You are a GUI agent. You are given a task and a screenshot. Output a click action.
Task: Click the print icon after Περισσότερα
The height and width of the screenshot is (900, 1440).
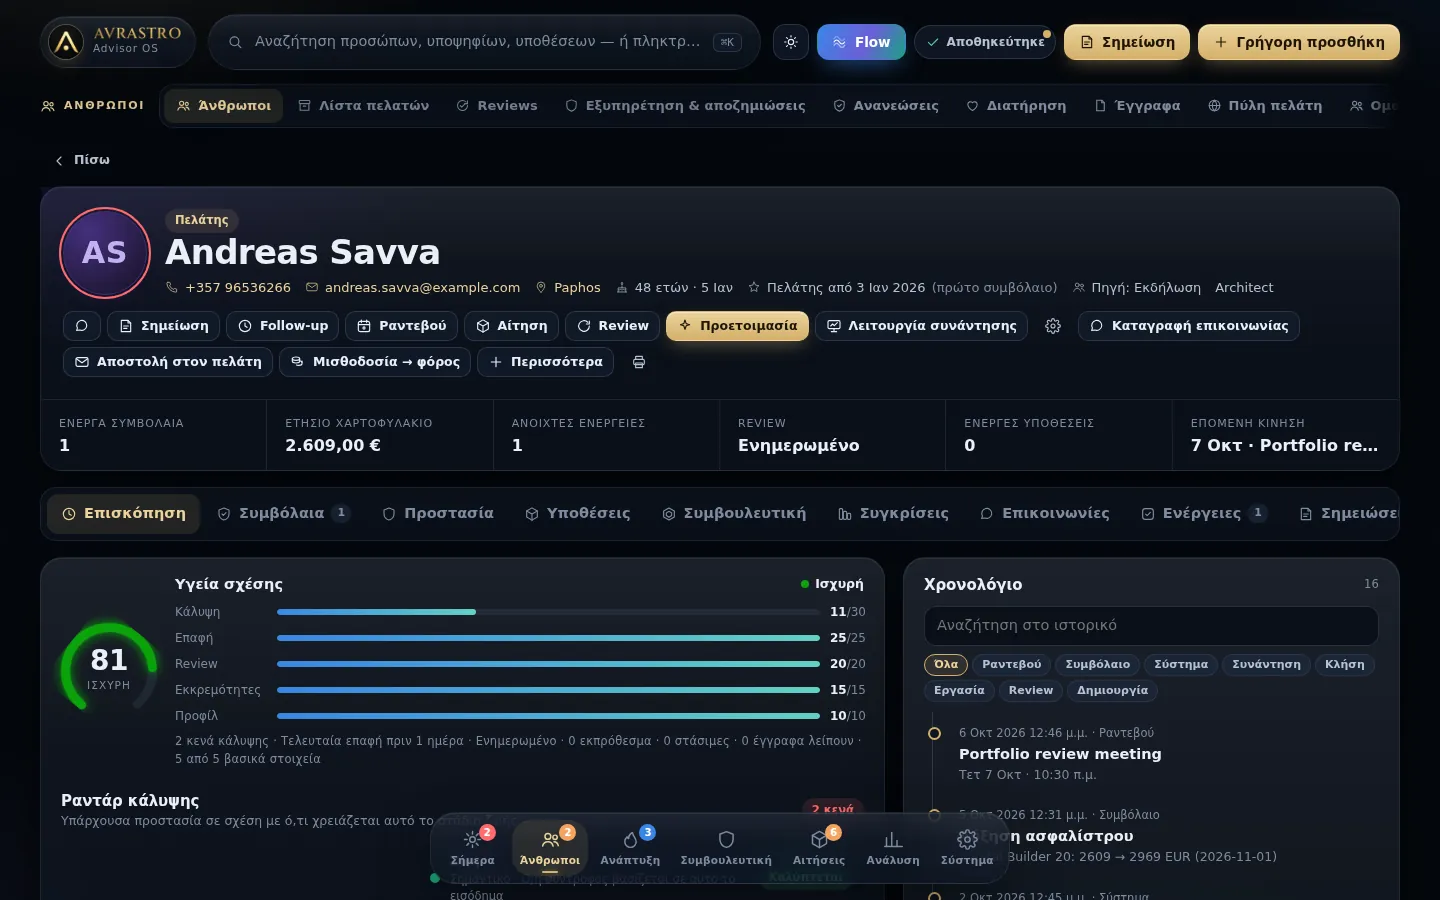pos(639,362)
